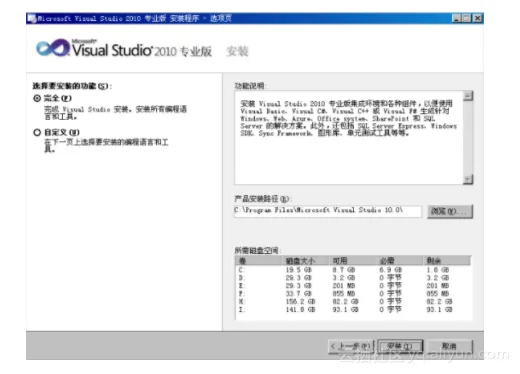Click the 19.5 GB disk size cell

pos(299,270)
